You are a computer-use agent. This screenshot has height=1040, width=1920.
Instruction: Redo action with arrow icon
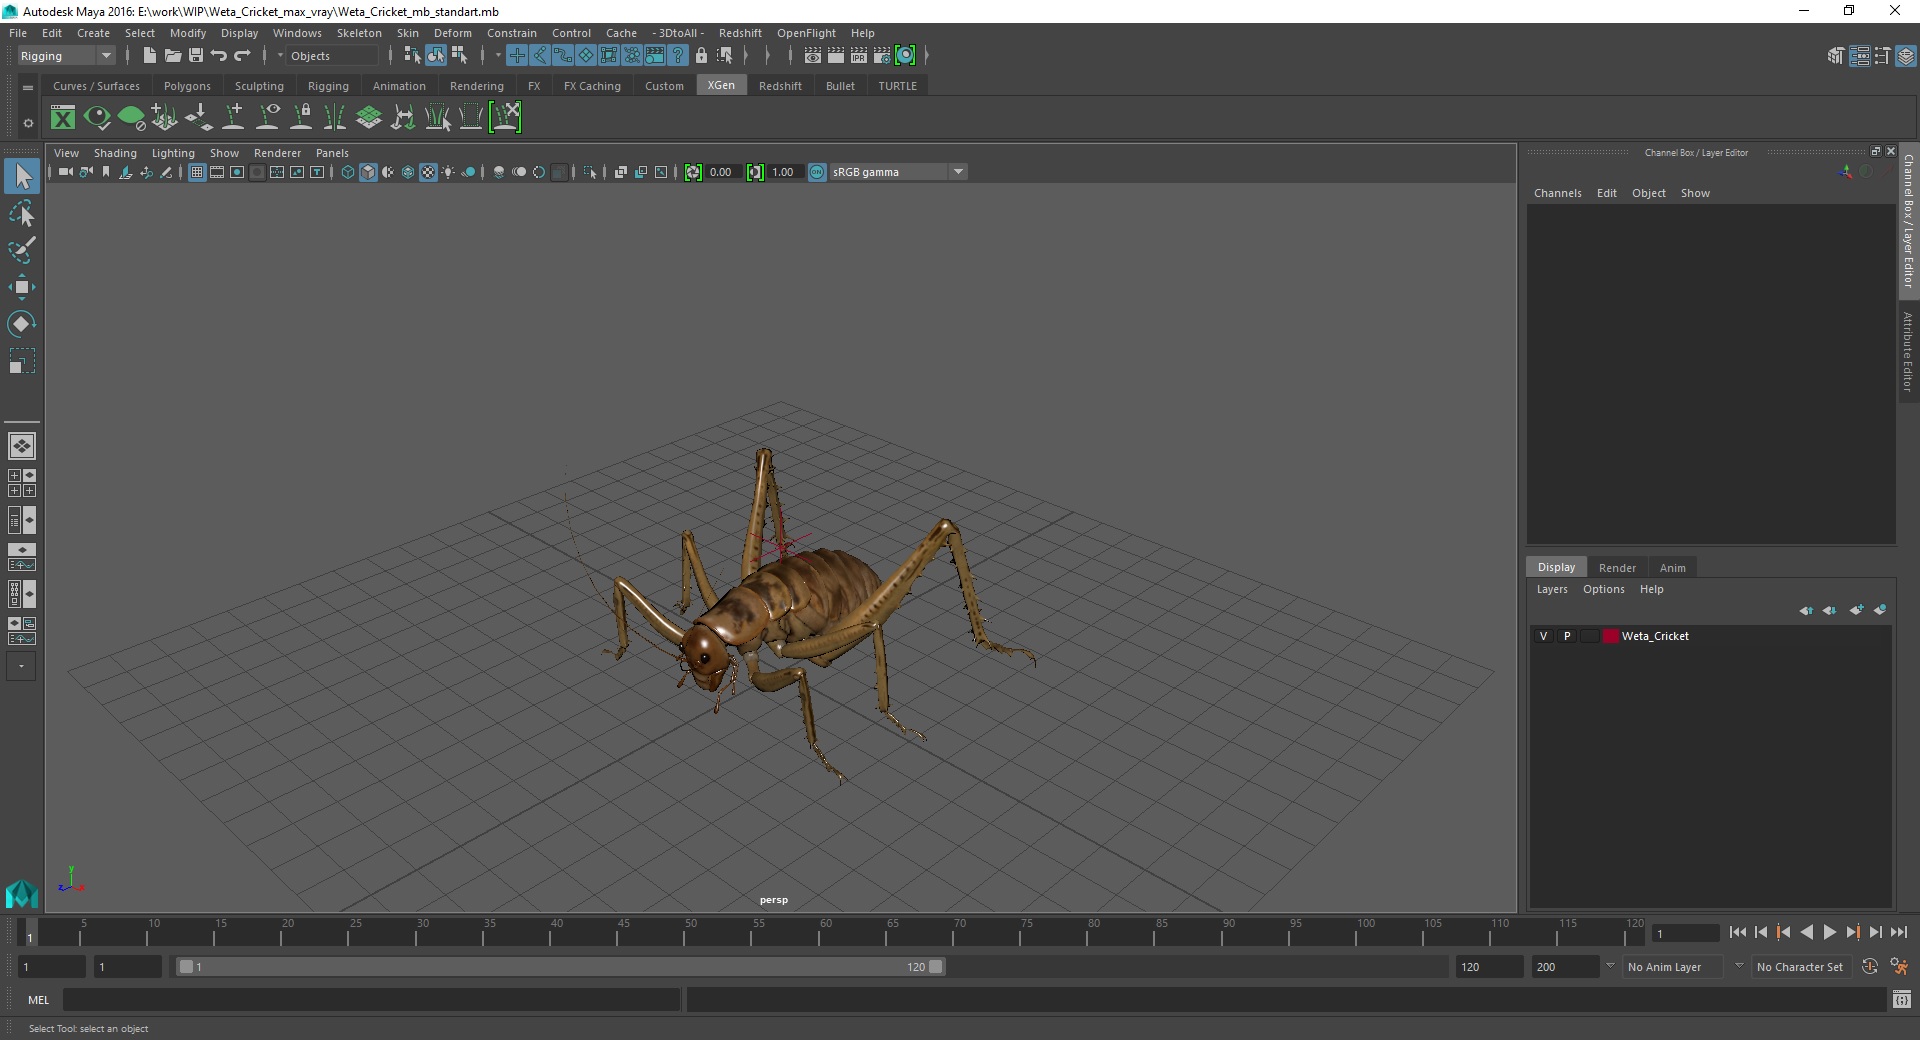click(242, 56)
